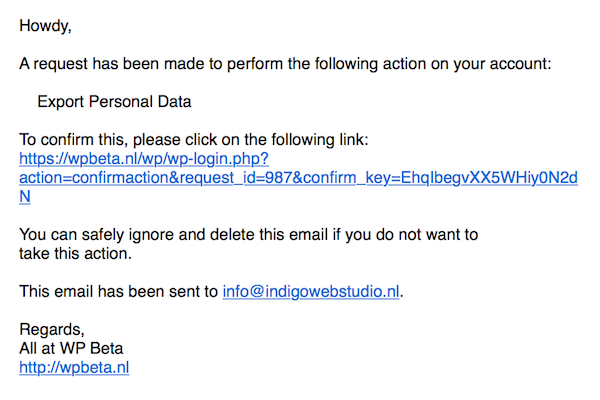This screenshot has height=400, width=600.
Task: Click the "This email has been sent to" text
Action: click(119, 292)
